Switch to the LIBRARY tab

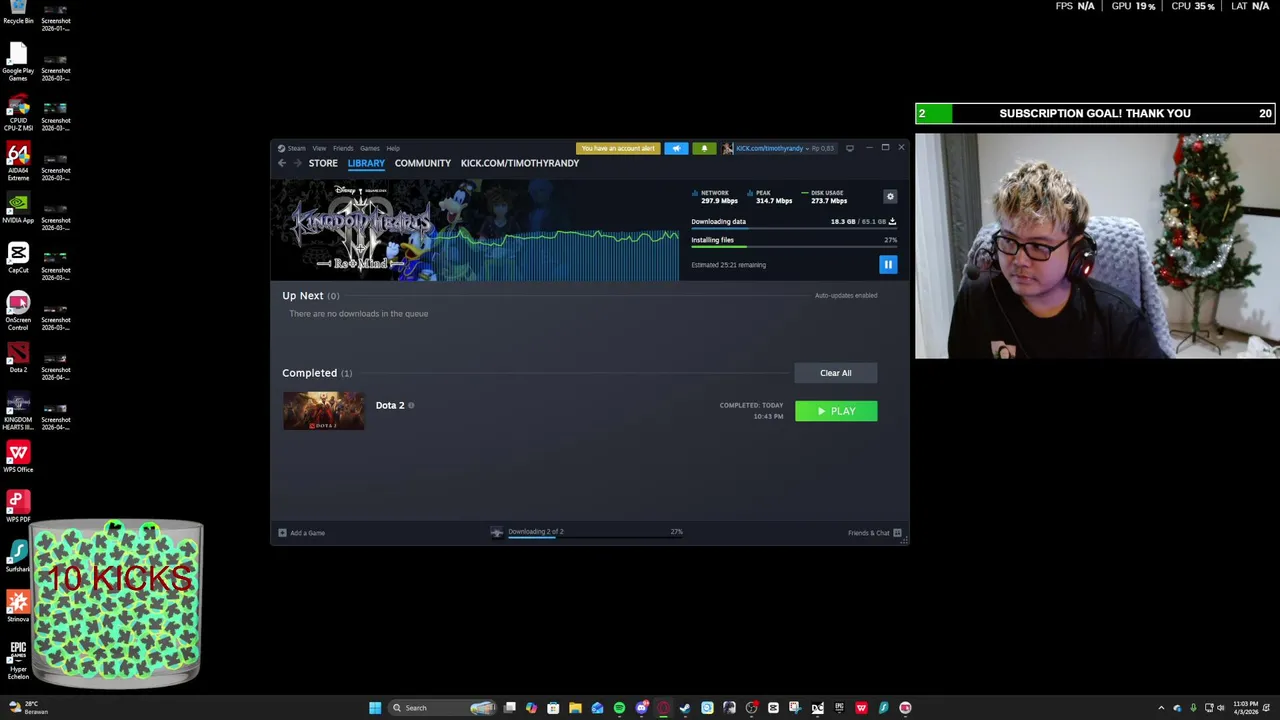pyautogui.click(x=366, y=163)
